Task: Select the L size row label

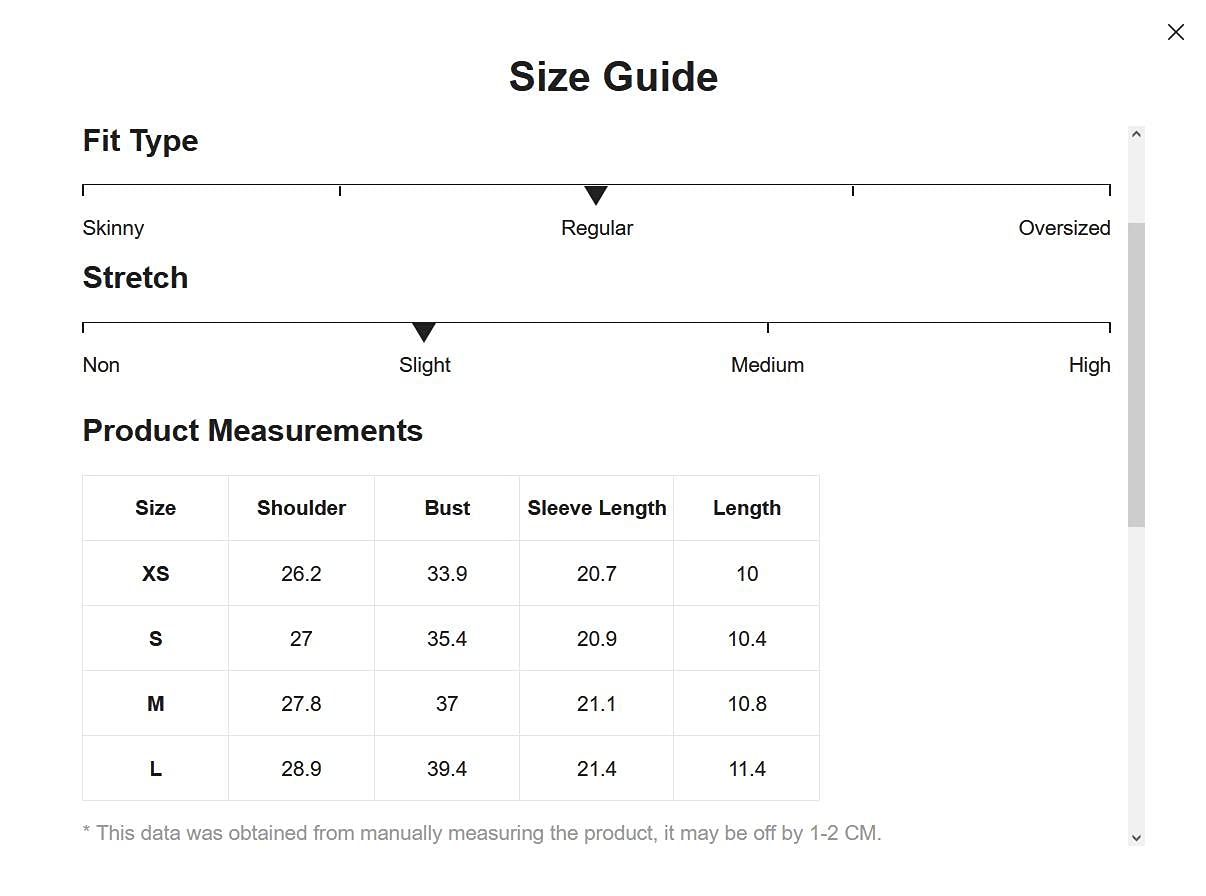Action: (x=155, y=769)
